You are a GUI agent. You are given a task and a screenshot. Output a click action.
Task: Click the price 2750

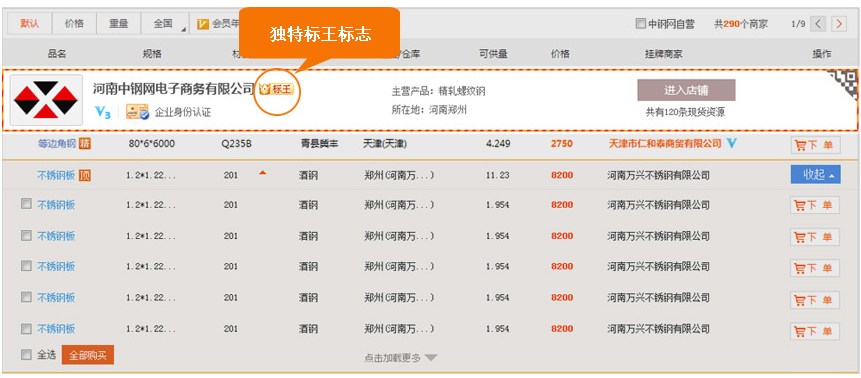click(x=562, y=144)
